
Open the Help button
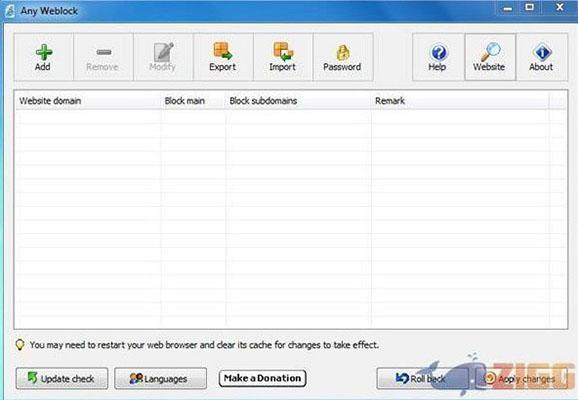438,57
